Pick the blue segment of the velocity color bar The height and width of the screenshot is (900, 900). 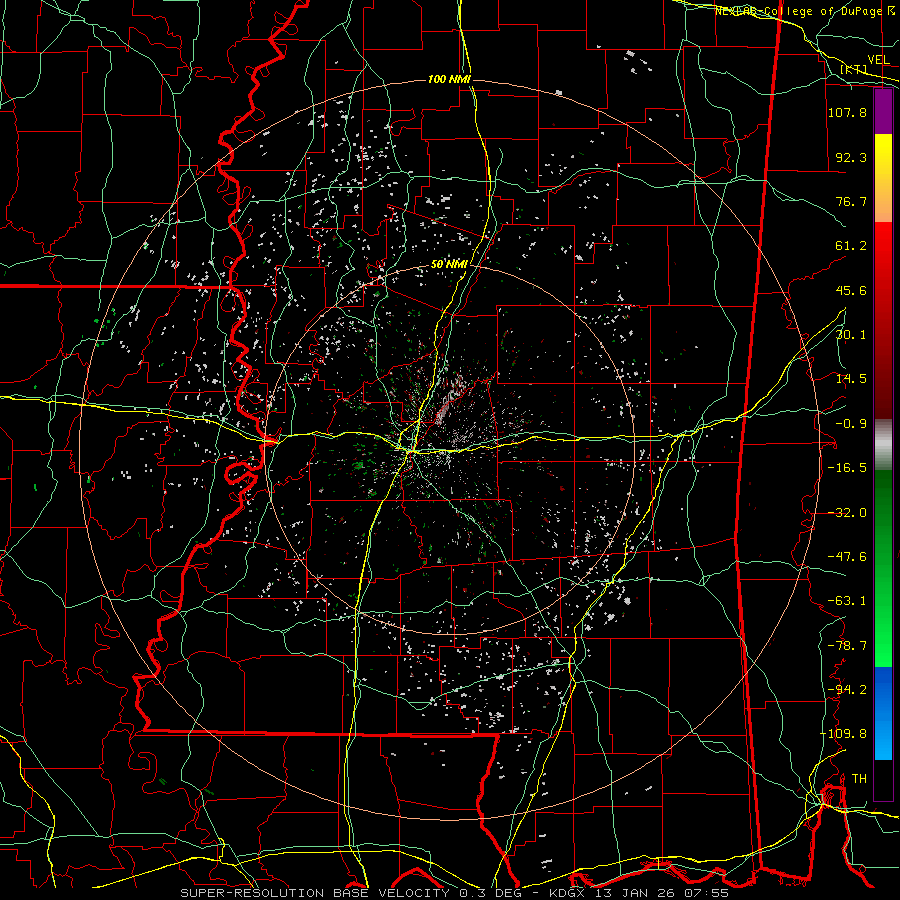[883, 713]
